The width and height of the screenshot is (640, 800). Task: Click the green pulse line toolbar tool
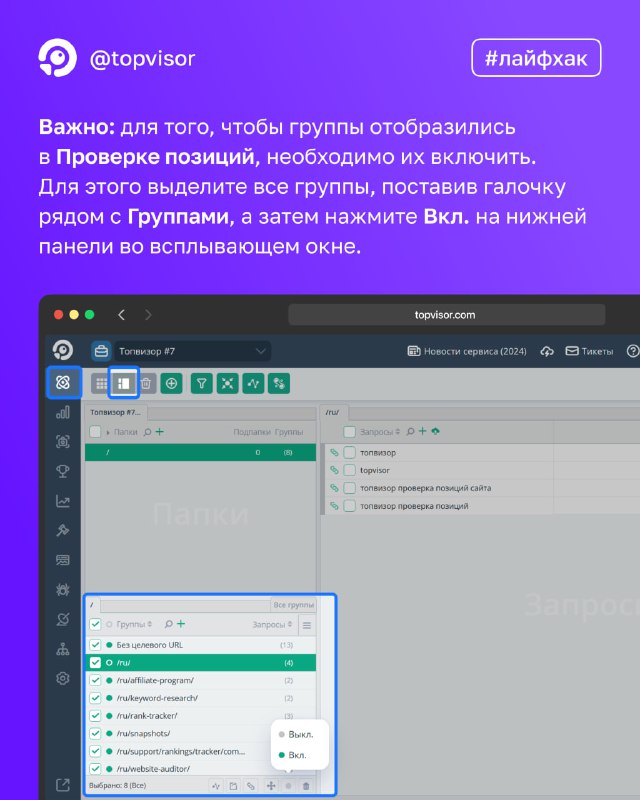point(254,383)
